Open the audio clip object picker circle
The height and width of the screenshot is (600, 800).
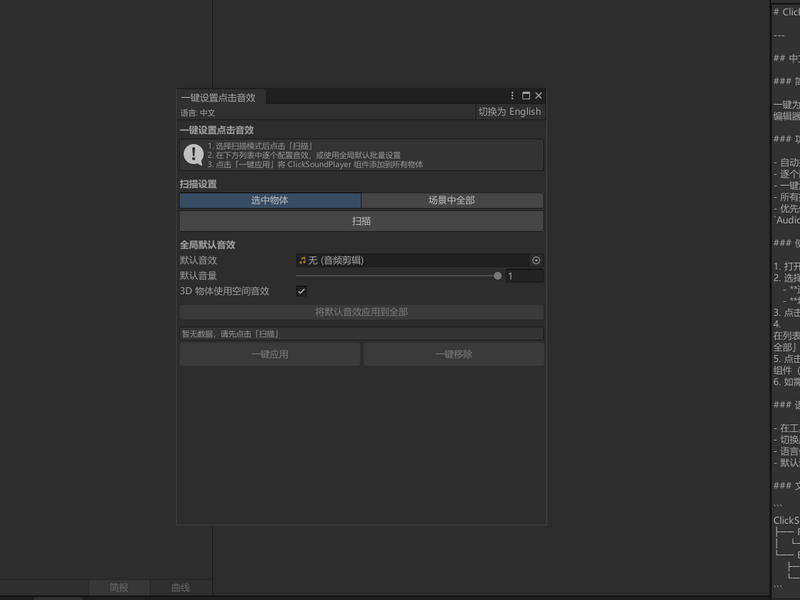pyautogui.click(x=536, y=261)
